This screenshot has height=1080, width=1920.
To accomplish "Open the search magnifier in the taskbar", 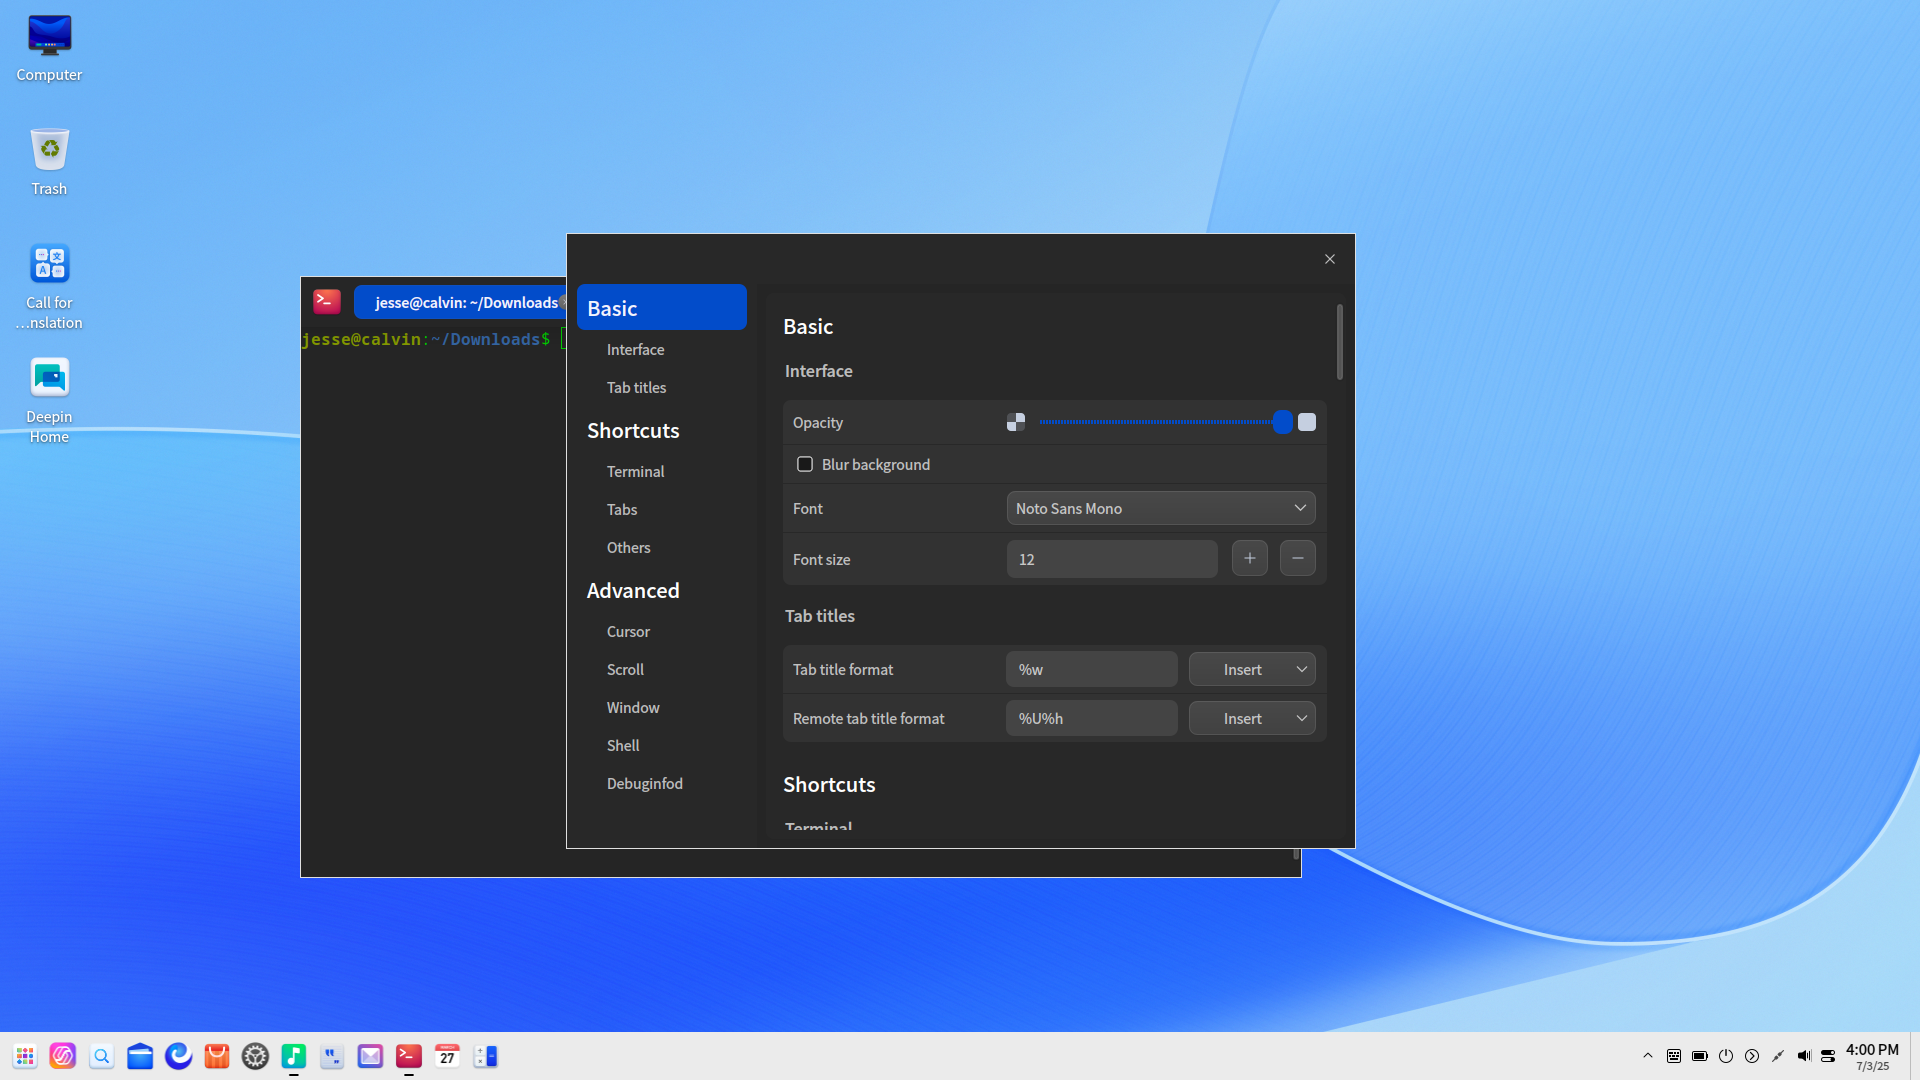I will 102,1056.
